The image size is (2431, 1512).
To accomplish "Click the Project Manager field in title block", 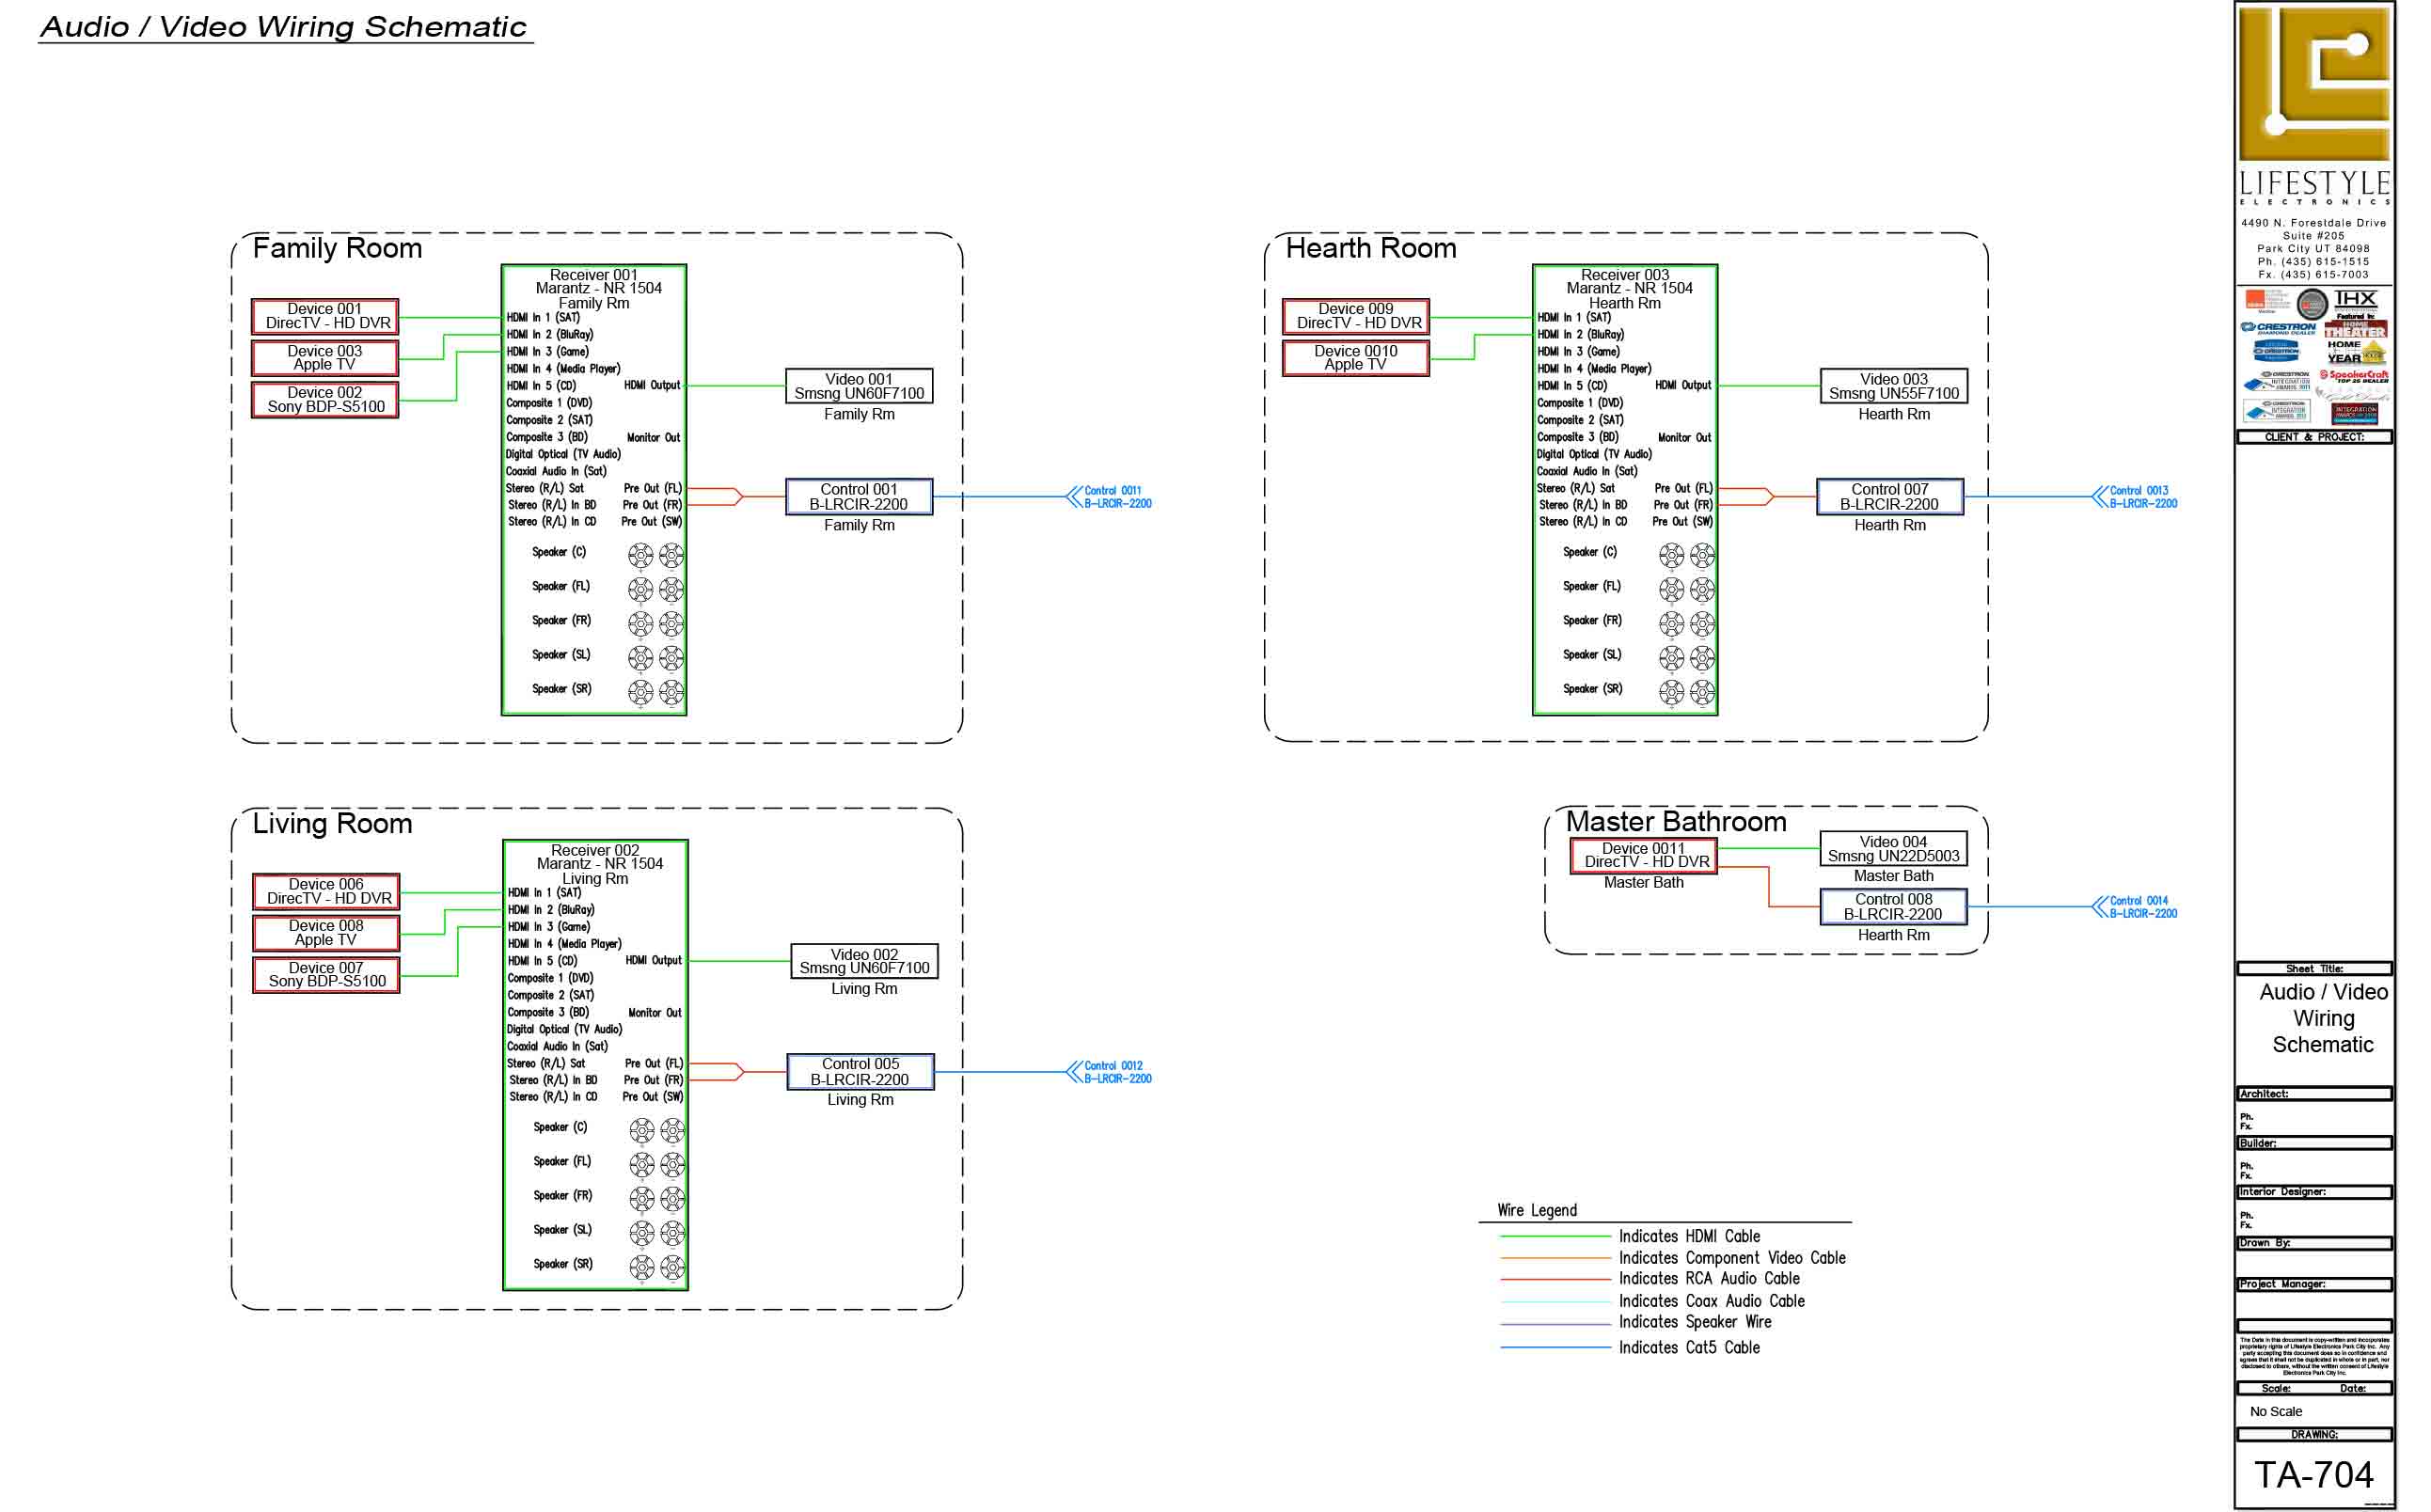I will pos(2314,1284).
